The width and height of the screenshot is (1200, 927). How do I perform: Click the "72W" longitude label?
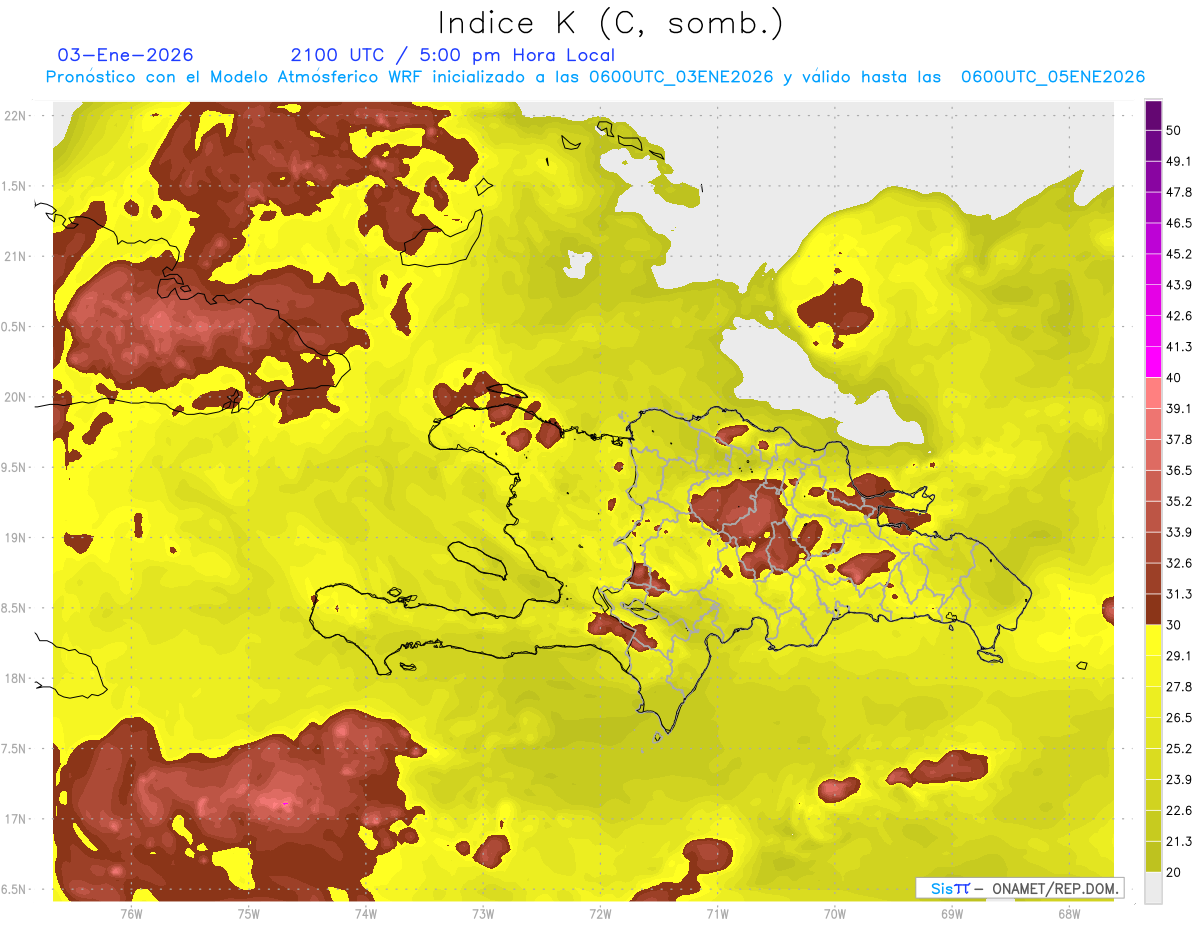point(600,913)
